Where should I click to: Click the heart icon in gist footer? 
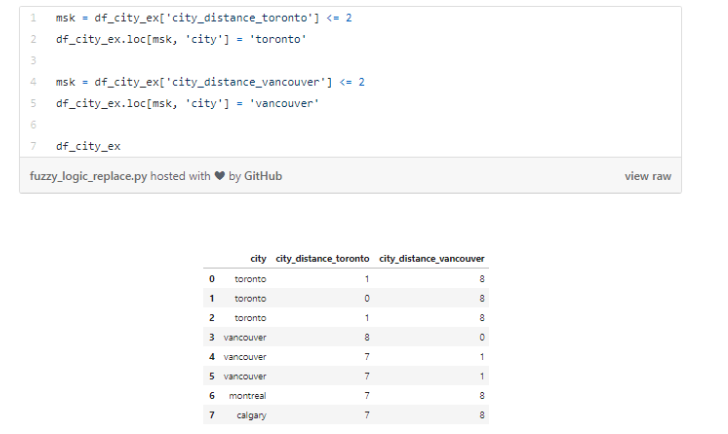point(218,176)
